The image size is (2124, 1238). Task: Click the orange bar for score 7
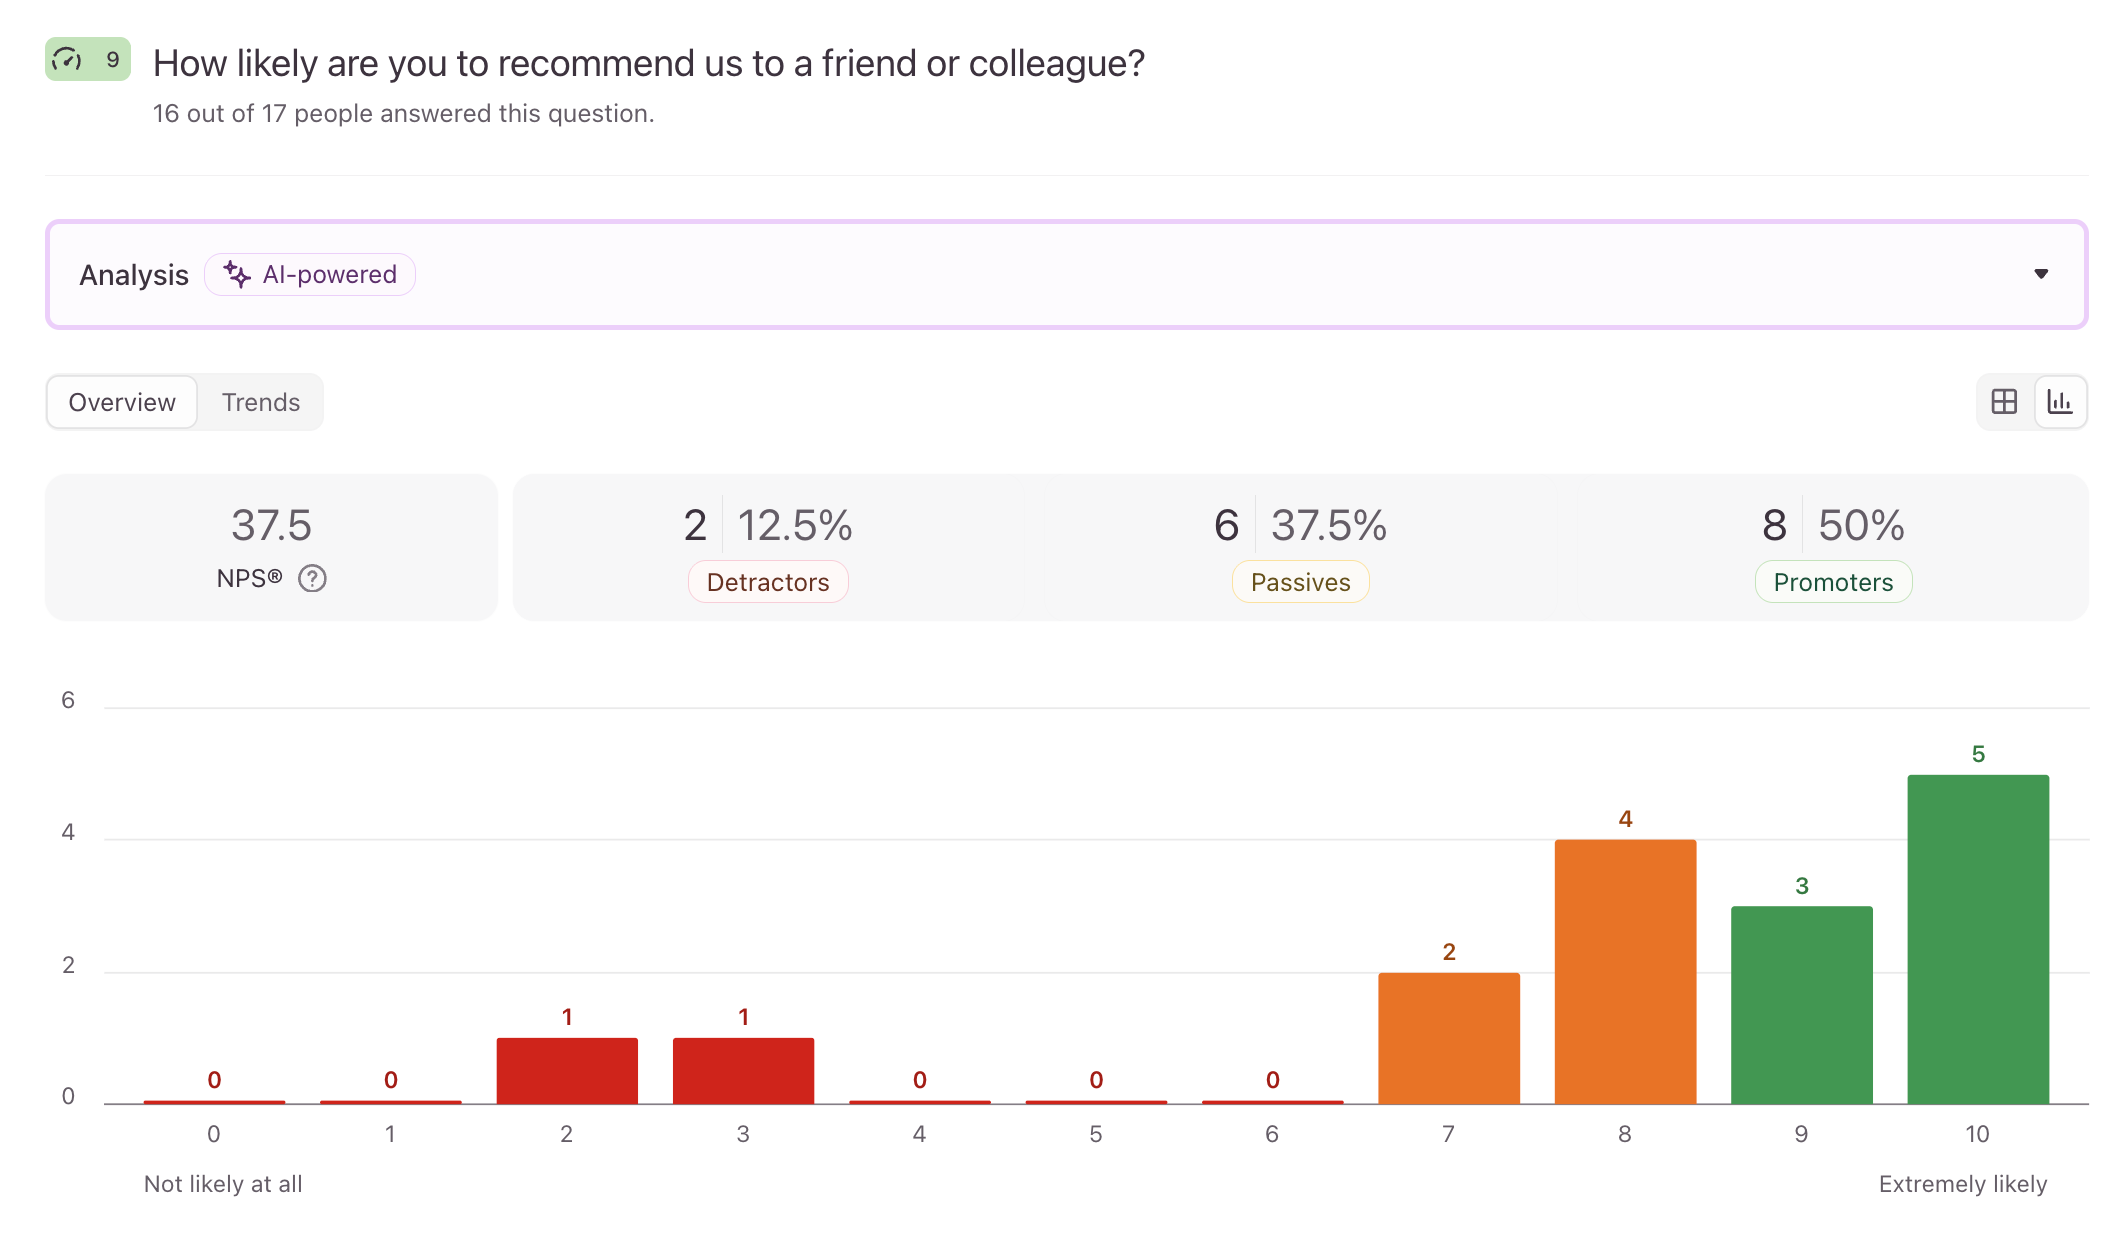[x=1449, y=1038]
